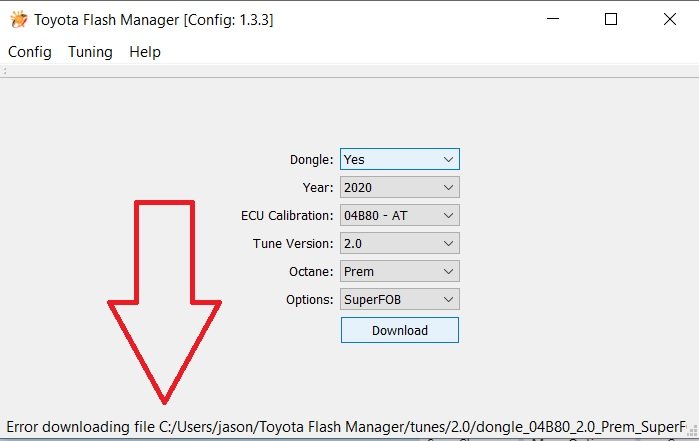Click the Tune Version: label

click(x=293, y=244)
